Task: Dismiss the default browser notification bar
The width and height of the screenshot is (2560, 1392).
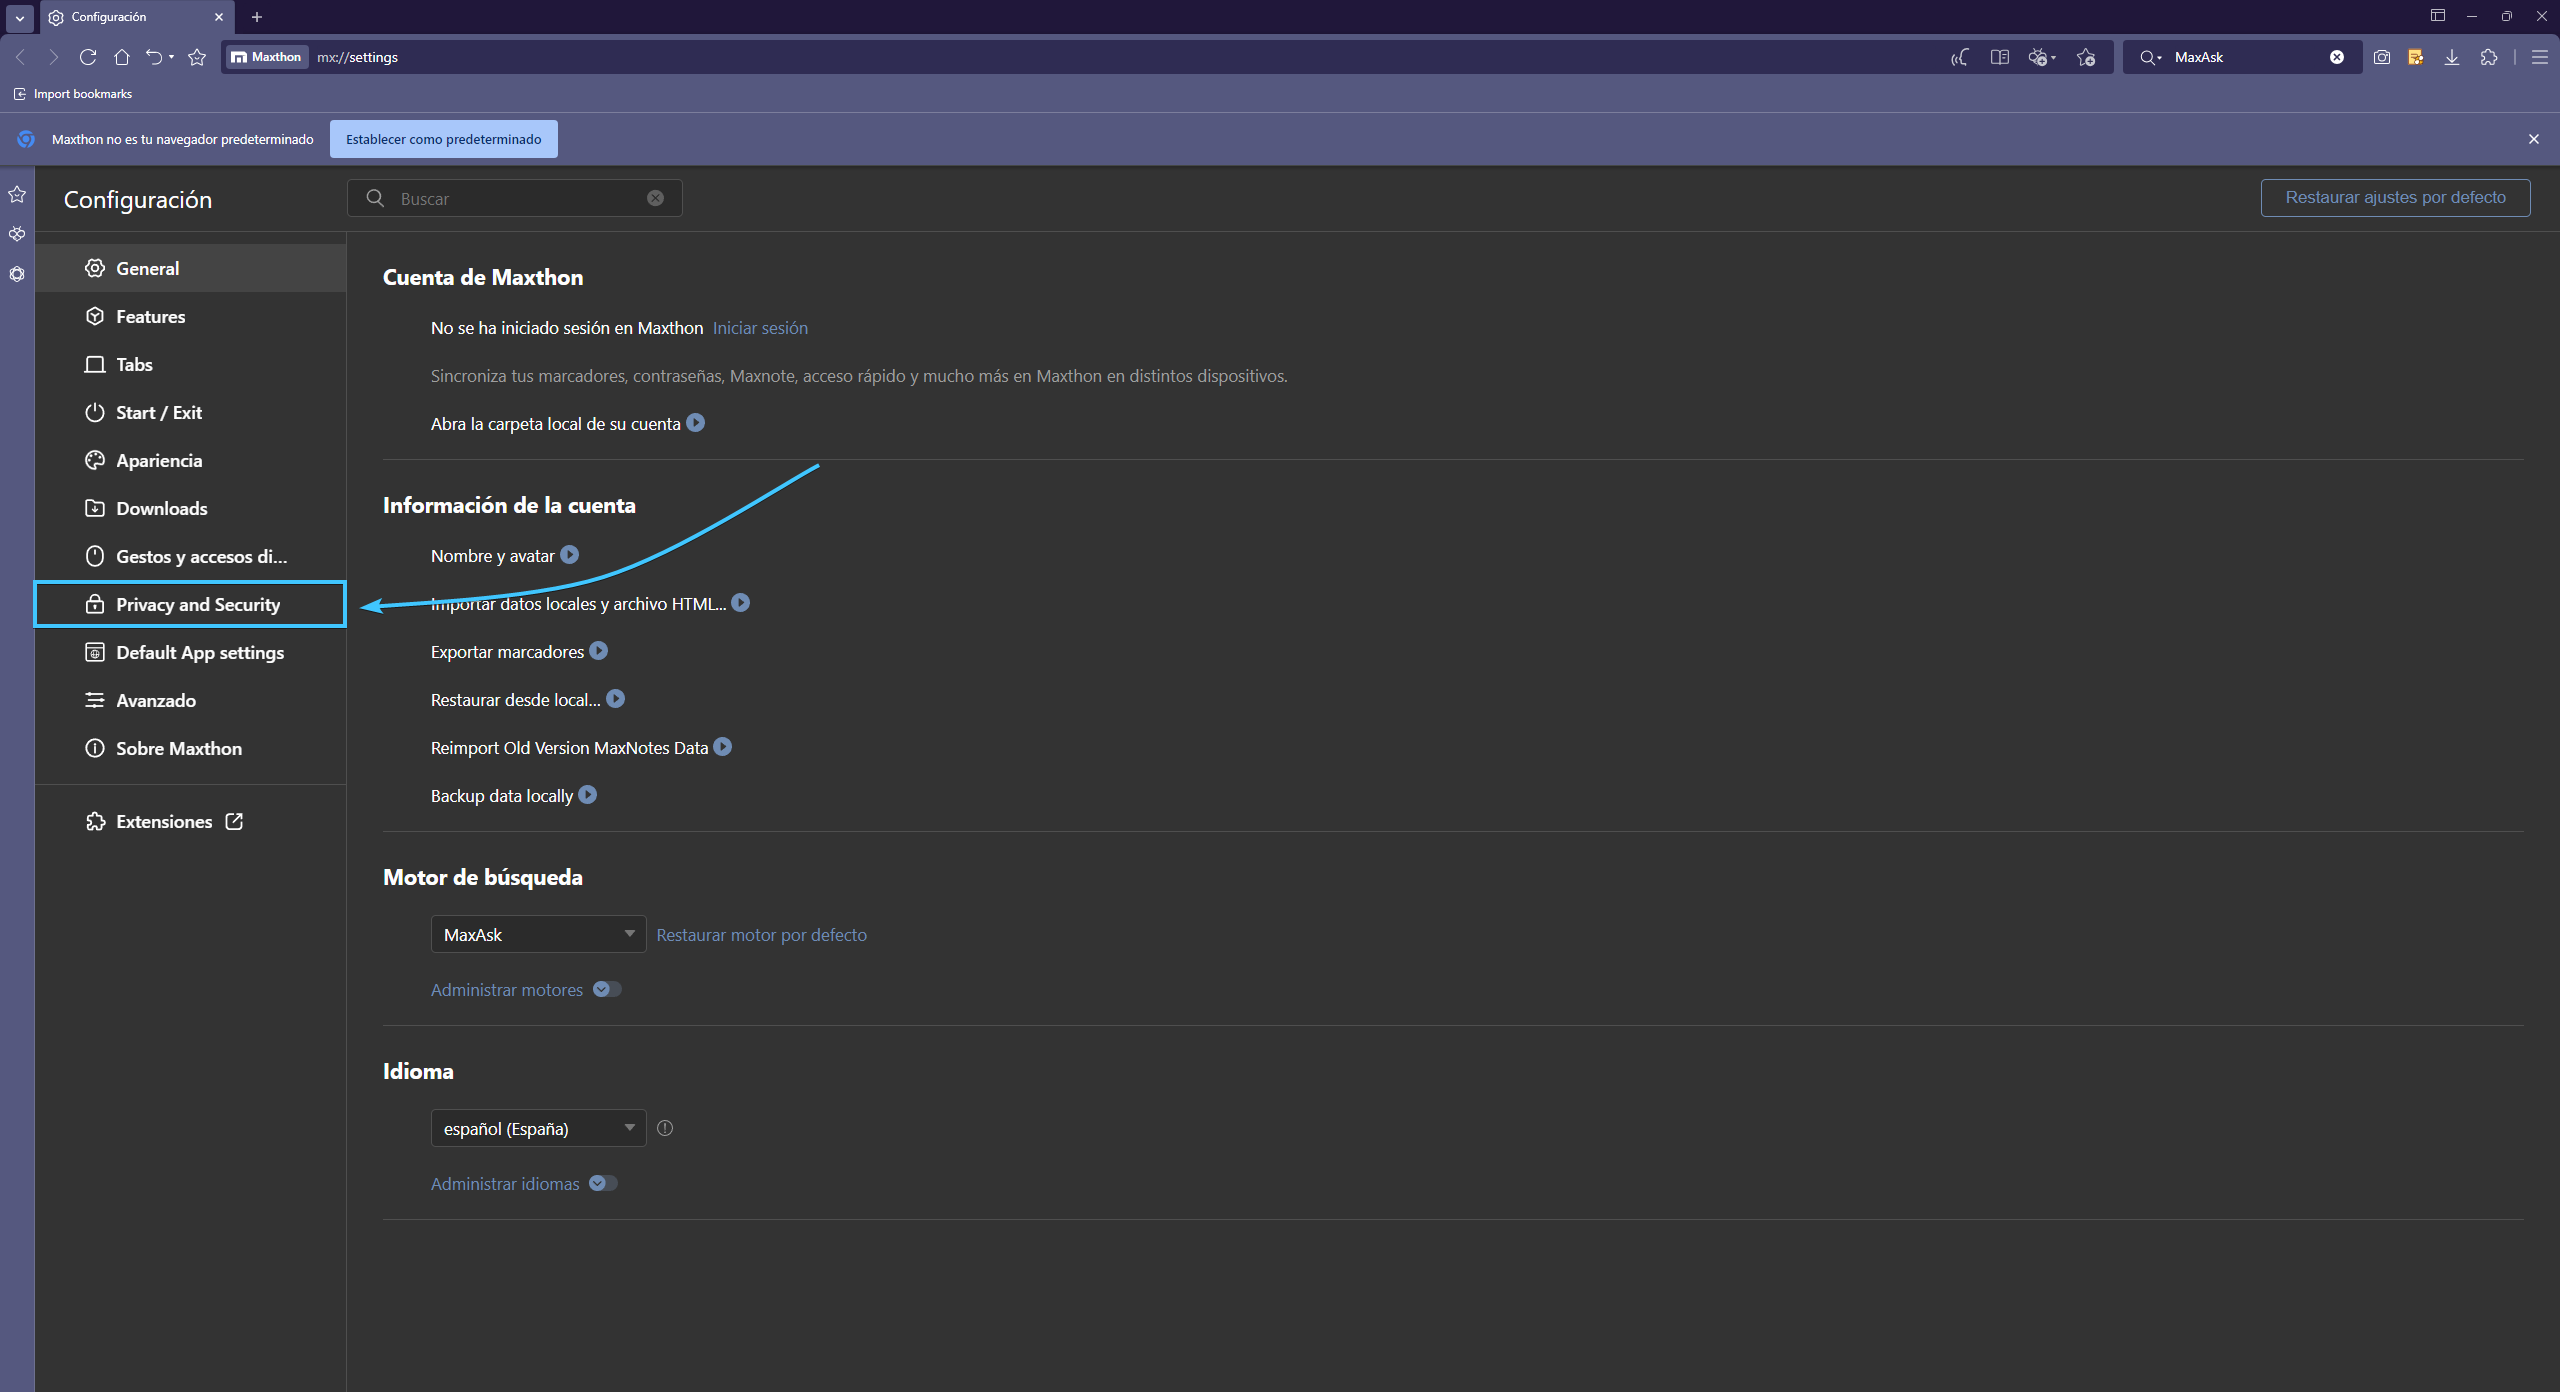Action: (2534, 139)
